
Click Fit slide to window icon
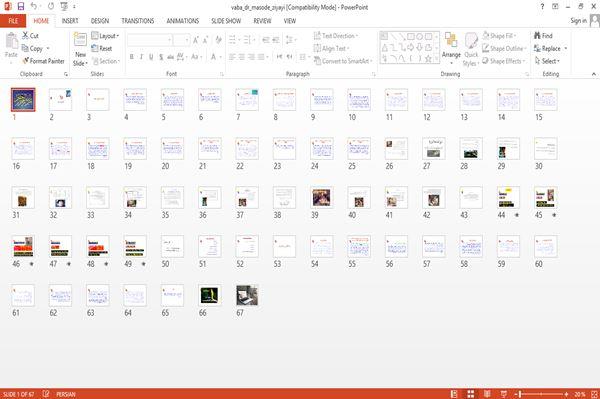(594, 394)
